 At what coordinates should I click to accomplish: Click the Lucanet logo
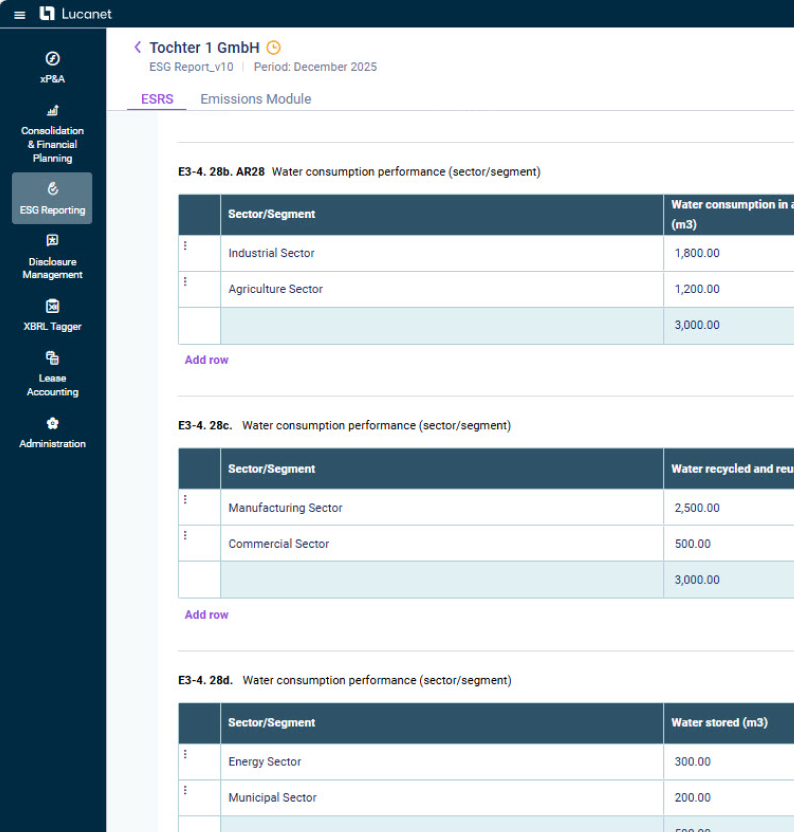pos(76,14)
